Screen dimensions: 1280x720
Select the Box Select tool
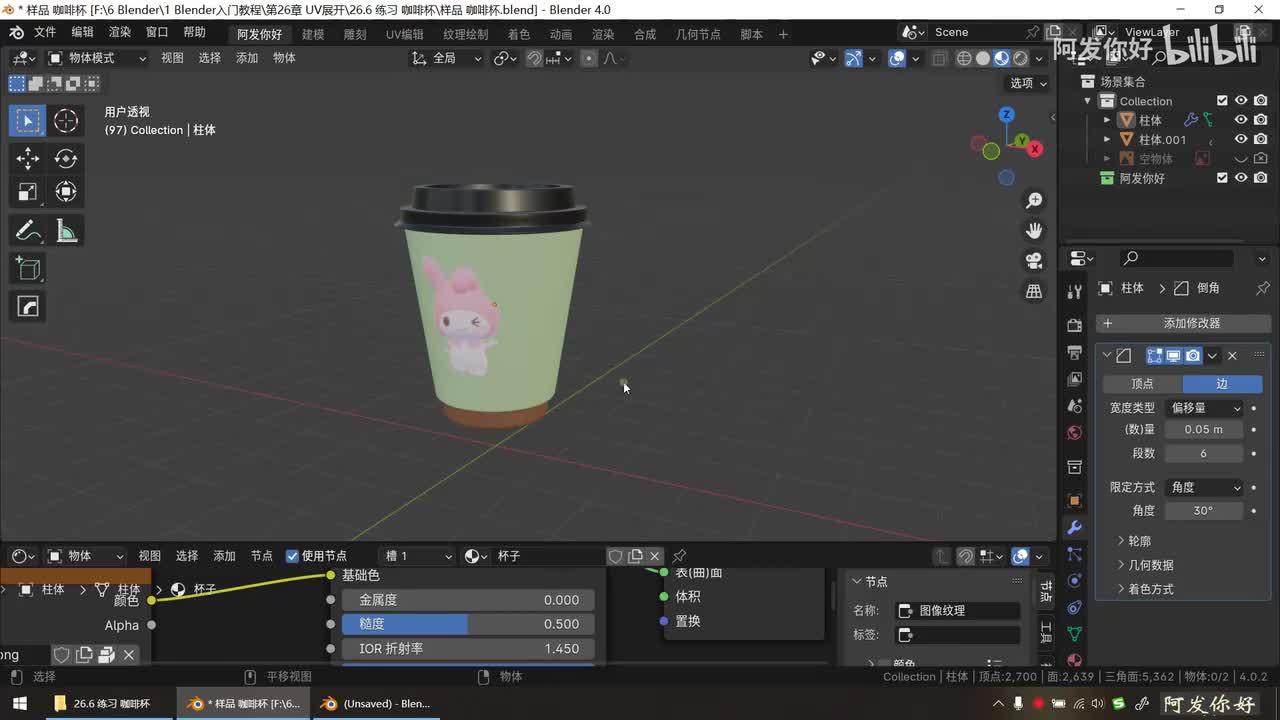coord(28,121)
